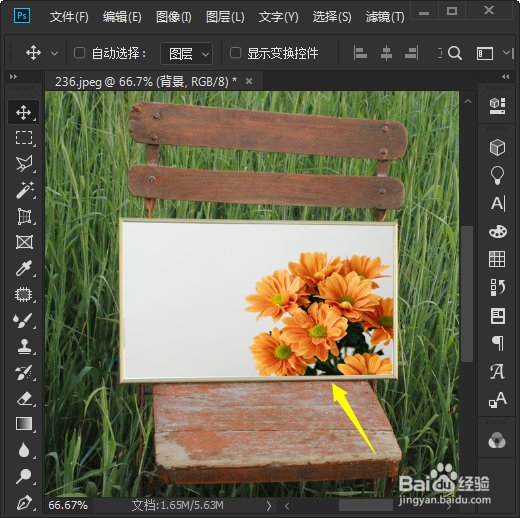Select the Magic Wand tool
520x518 pixels.
[x=24, y=190]
